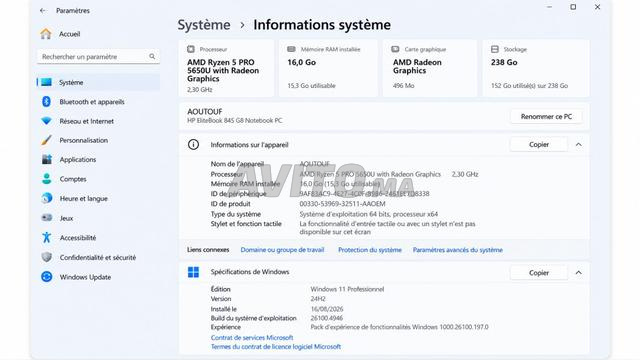Image resolution: width=640 pixels, height=360 pixels.
Task: Click the Windows 11 Professionnel edition value
Action: 347,289
